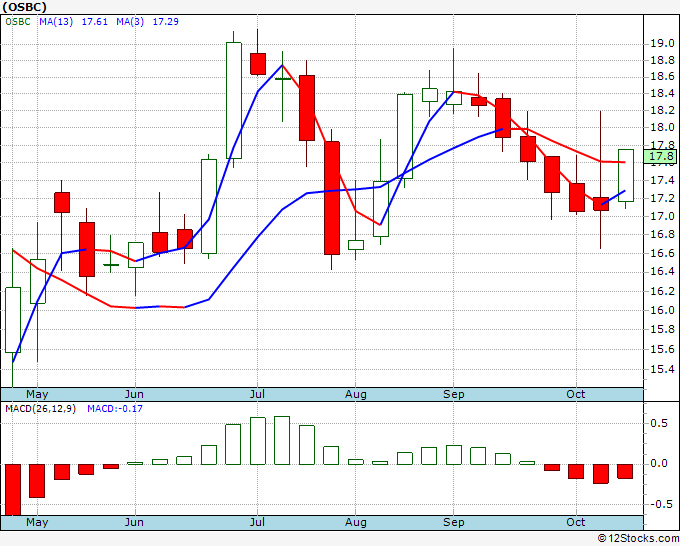Click the tallest green MACD histogram bar
Image resolution: width=680 pixels, height=546 pixels.
point(282,441)
